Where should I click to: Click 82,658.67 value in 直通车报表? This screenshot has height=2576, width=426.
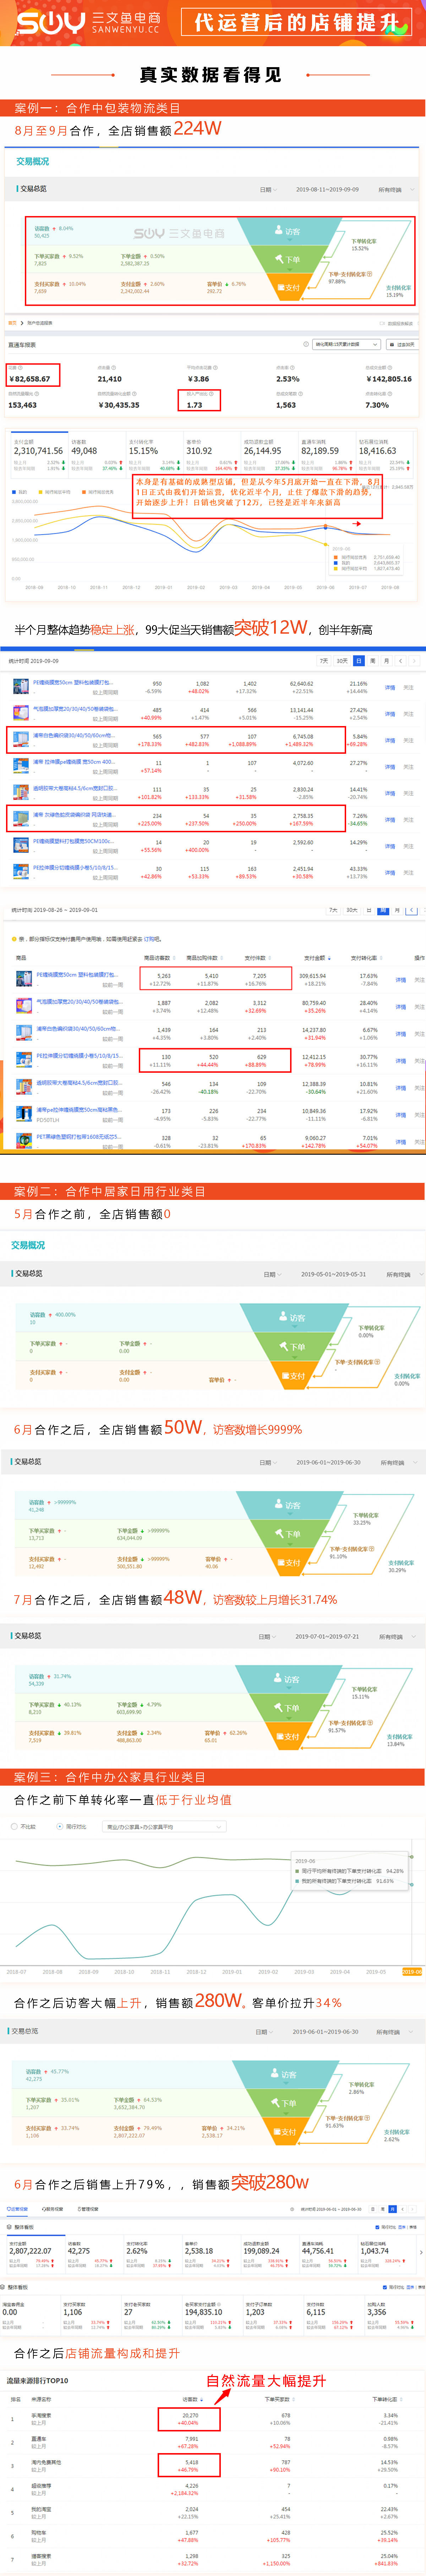(30, 379)
